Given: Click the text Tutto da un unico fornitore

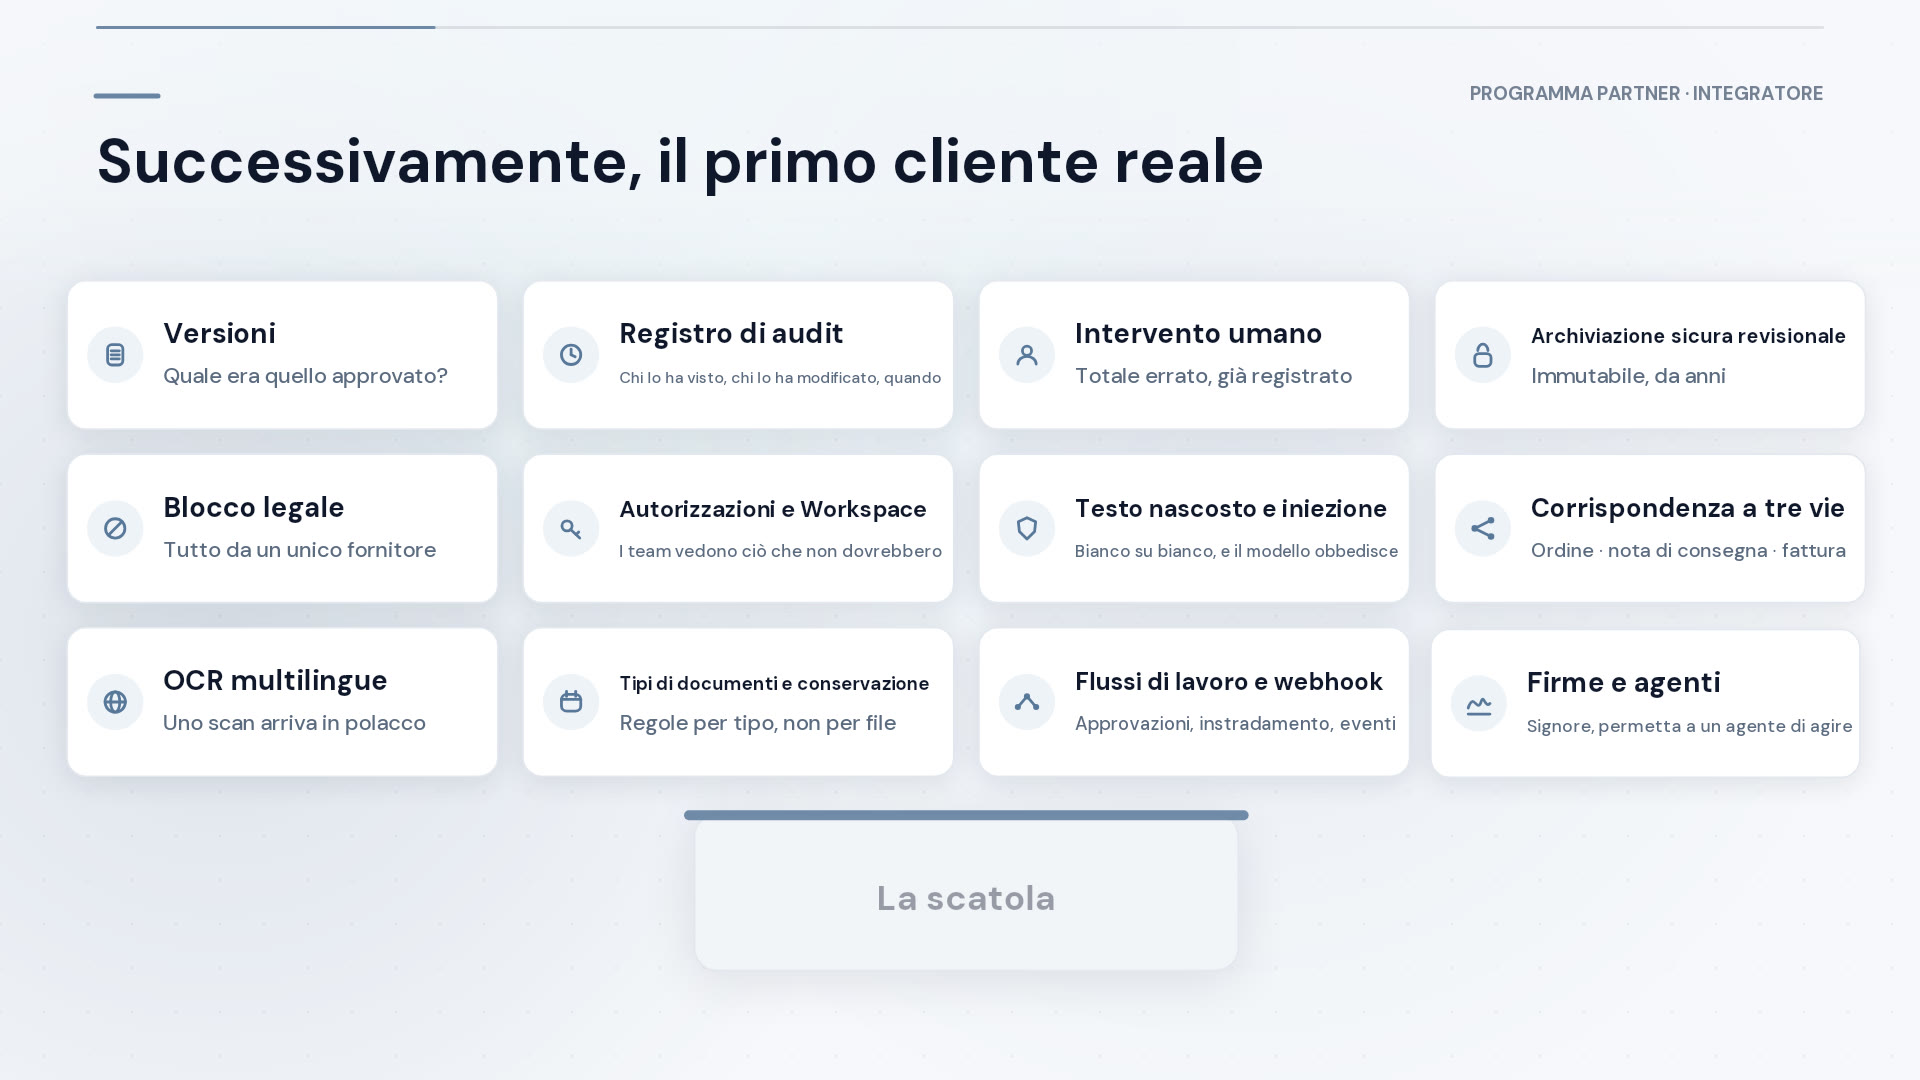Looking at the screenshot, I should tap(299, 550).
